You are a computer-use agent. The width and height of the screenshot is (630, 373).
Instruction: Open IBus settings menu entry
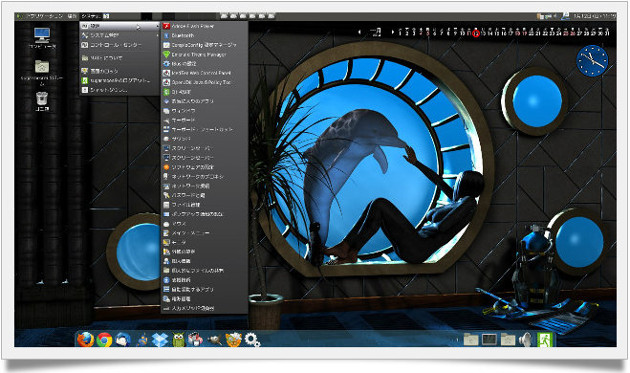[204, 64]
